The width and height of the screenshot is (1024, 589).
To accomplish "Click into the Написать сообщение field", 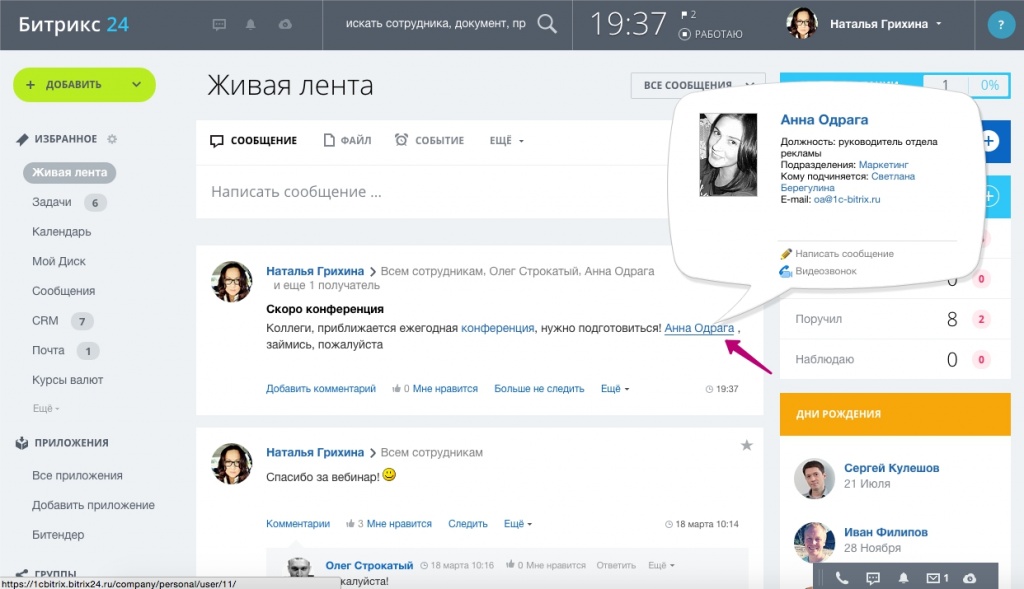I will [x=431, y=192].
